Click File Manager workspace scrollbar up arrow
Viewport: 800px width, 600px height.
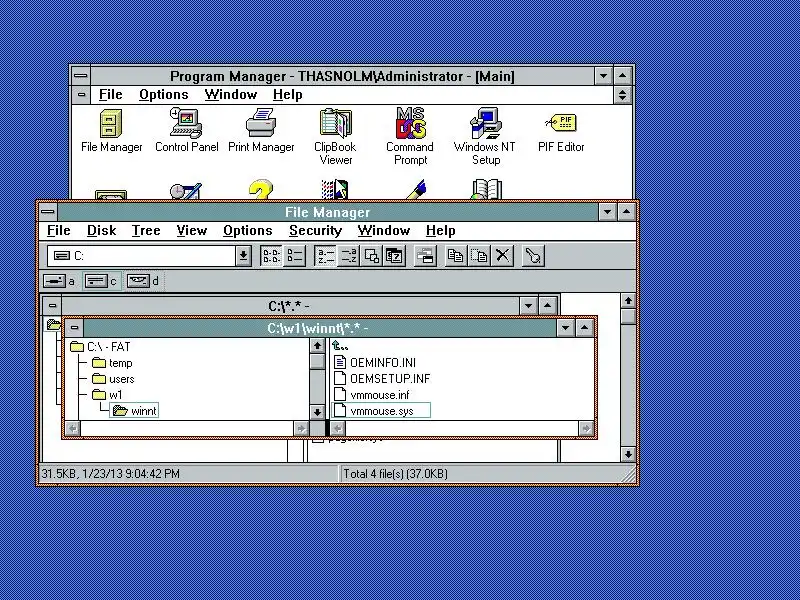point(628,301)
